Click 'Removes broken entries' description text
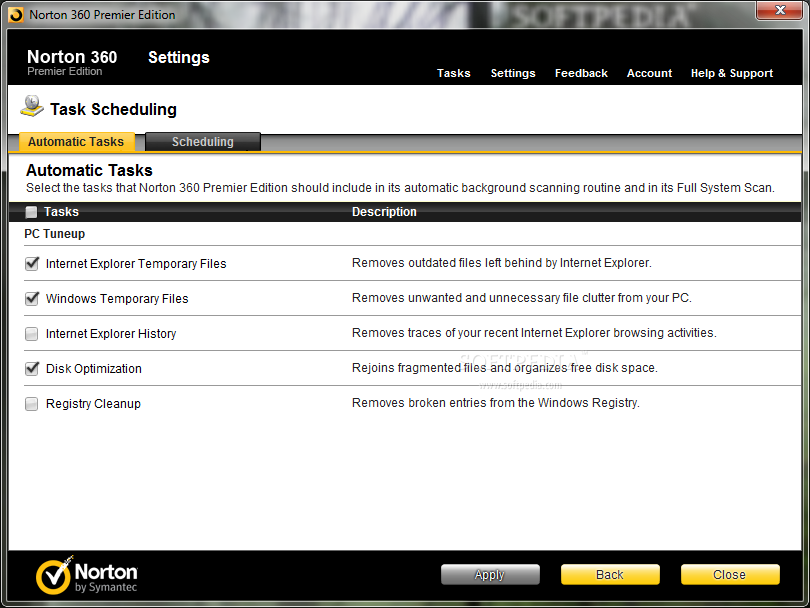810x608 pixels. (x=496, y=402)
